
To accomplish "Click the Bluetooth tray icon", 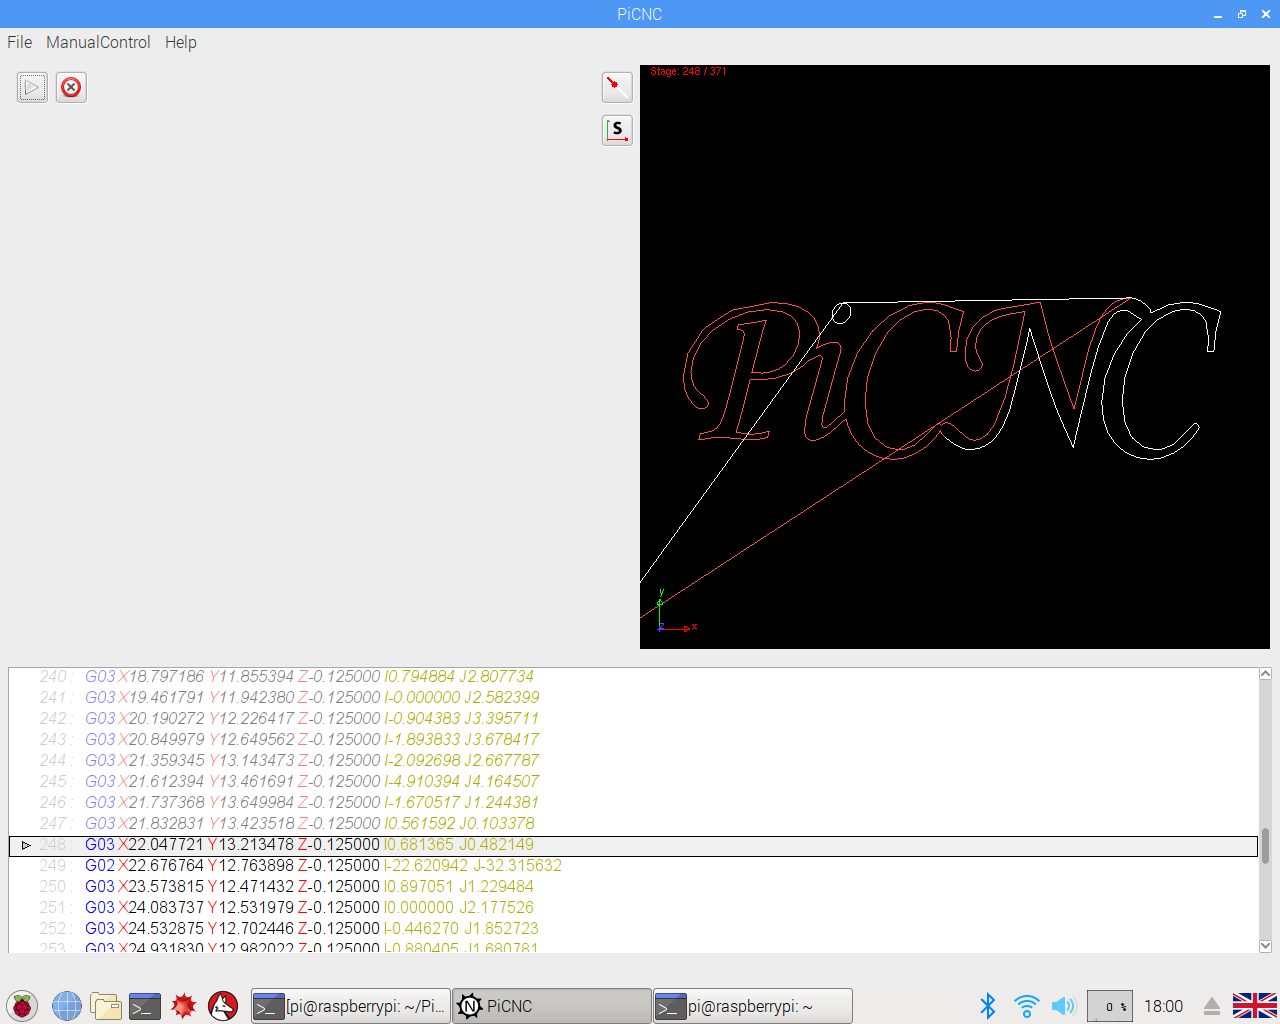I will coord(988,1006).
